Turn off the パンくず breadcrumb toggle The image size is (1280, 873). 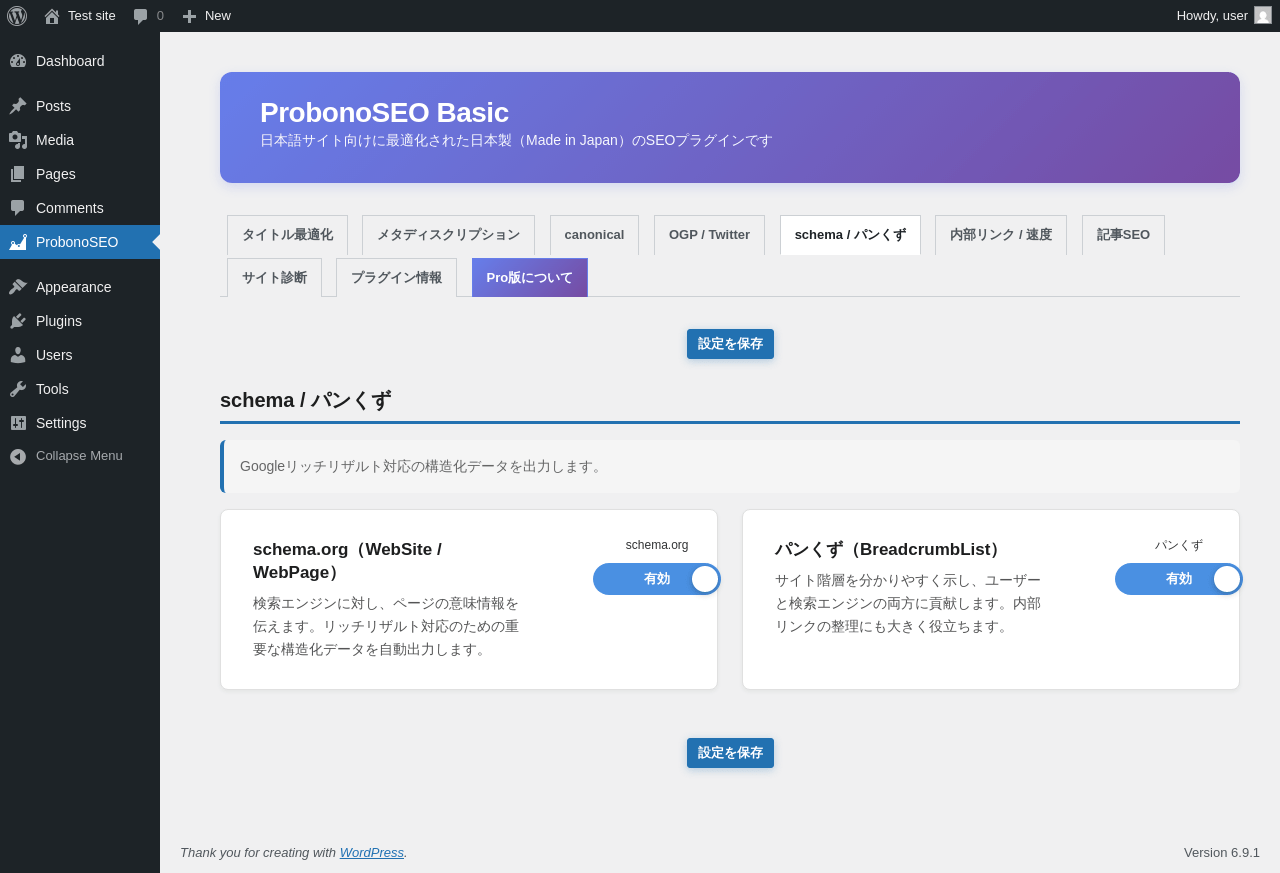1178,579
